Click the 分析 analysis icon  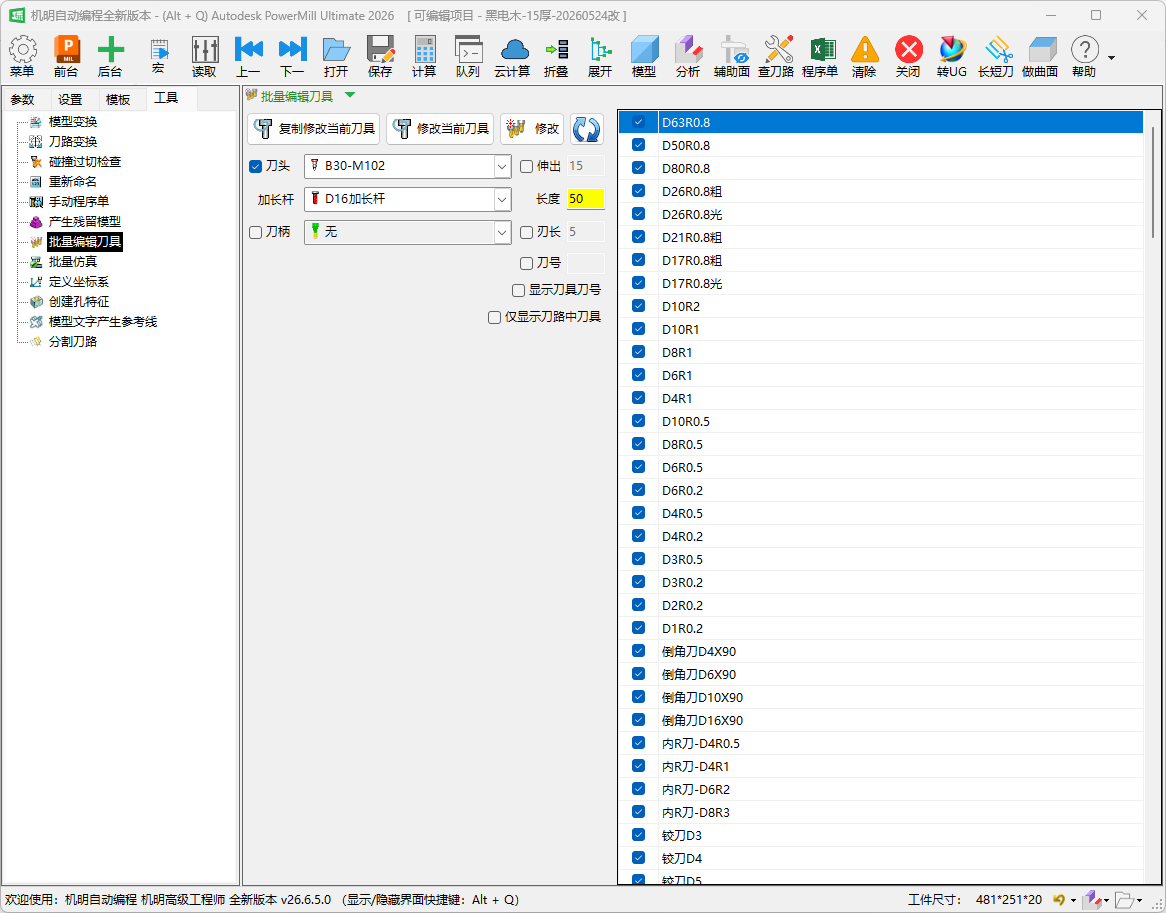point(688,50)
